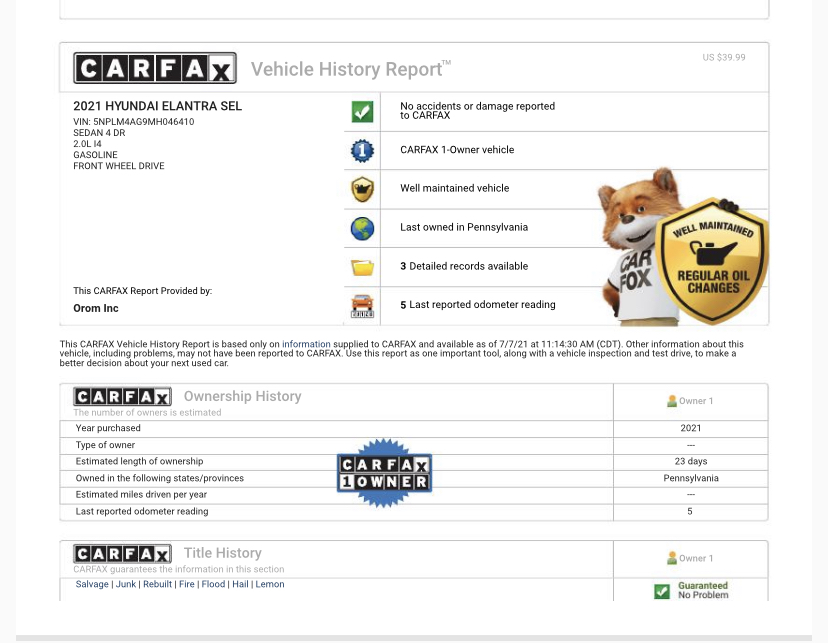
Task: Click 'CARFAX 1-Owner vehicle' text
Action: [x=457, y=150]
